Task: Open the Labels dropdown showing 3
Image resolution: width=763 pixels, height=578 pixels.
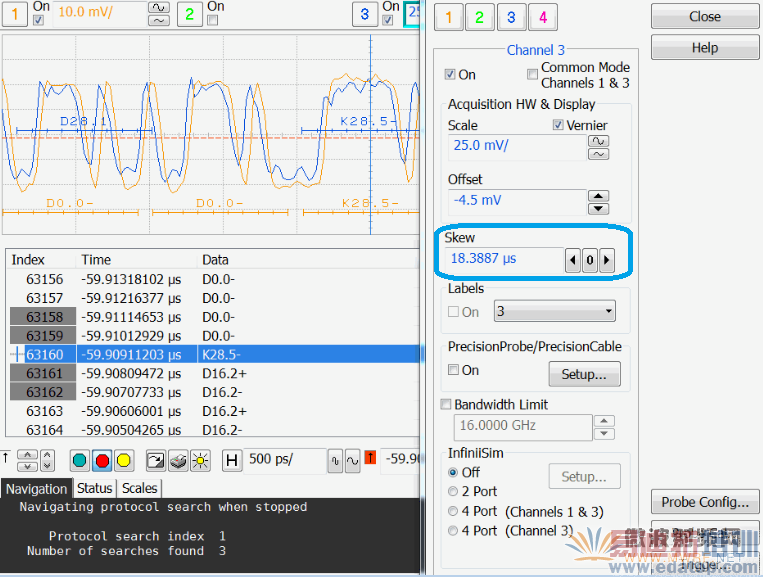Action: coord(555,311)
